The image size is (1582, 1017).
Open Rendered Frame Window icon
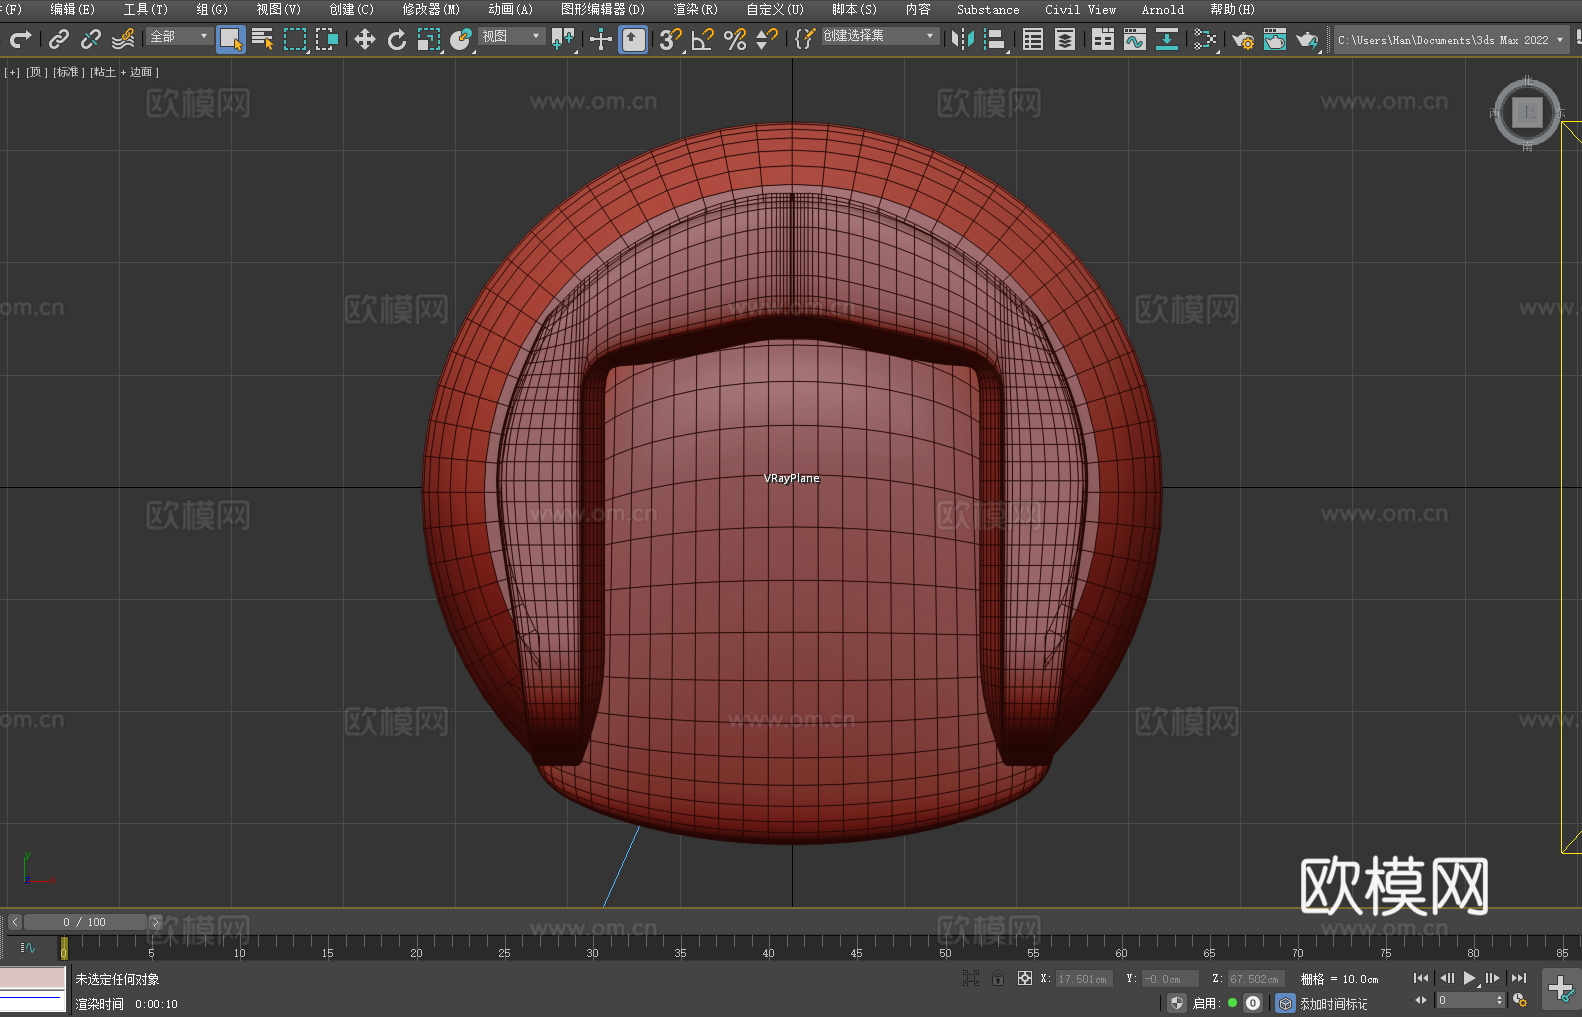[x=1275, y=39]
